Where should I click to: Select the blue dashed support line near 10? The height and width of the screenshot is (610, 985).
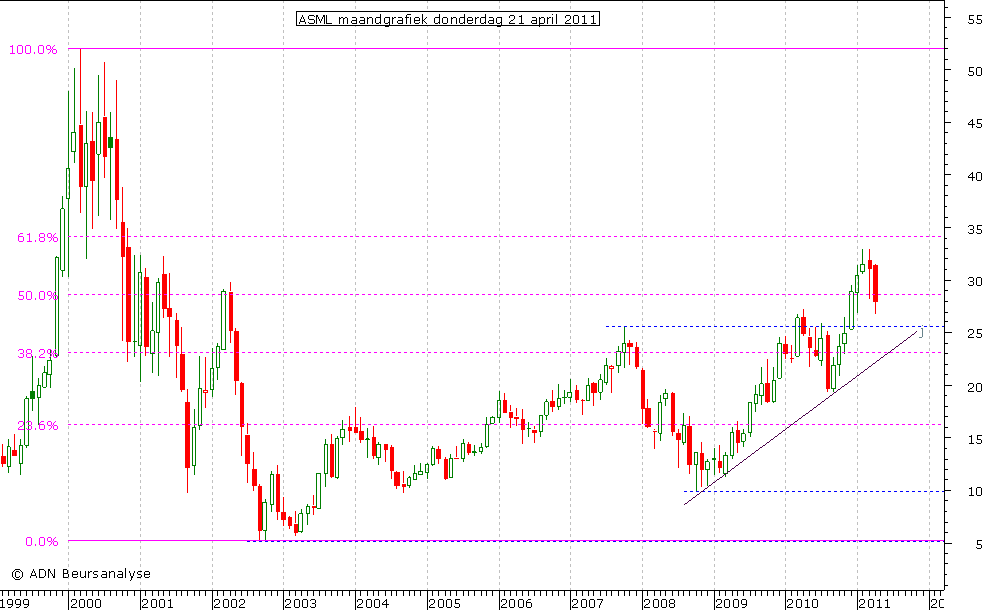click(814, 491)
